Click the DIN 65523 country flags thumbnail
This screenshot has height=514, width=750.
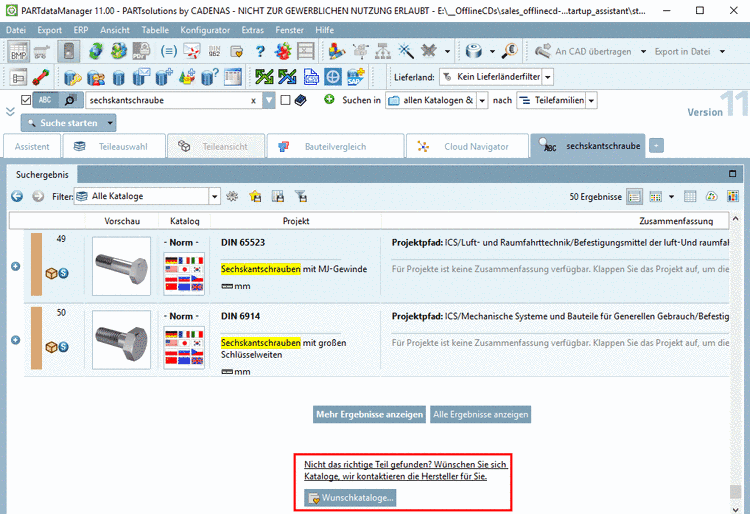[184, 274]
